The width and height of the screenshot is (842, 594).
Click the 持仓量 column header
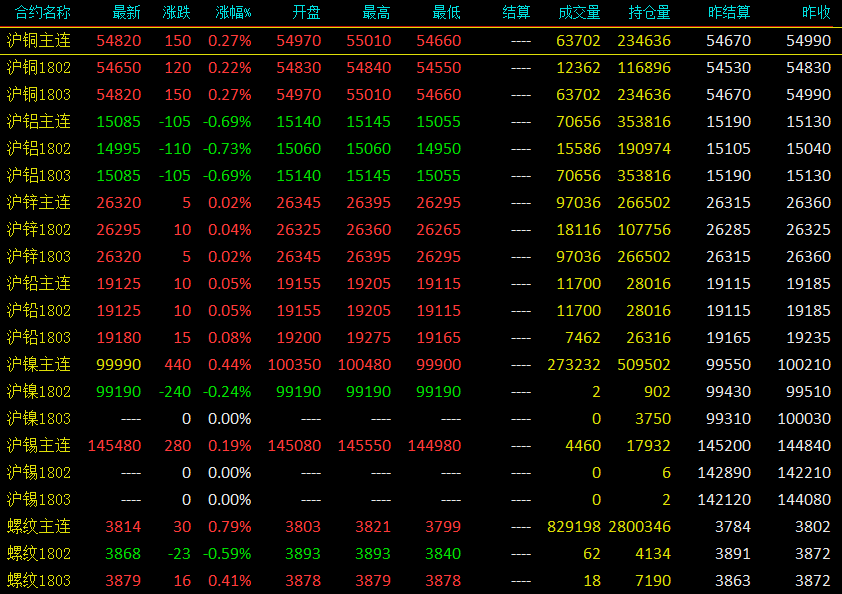(x=649, y=12)
